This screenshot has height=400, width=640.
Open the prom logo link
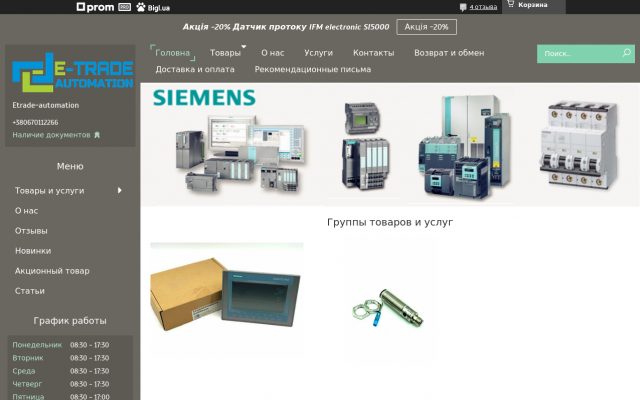pyautogui.click(x=96, y=7)
